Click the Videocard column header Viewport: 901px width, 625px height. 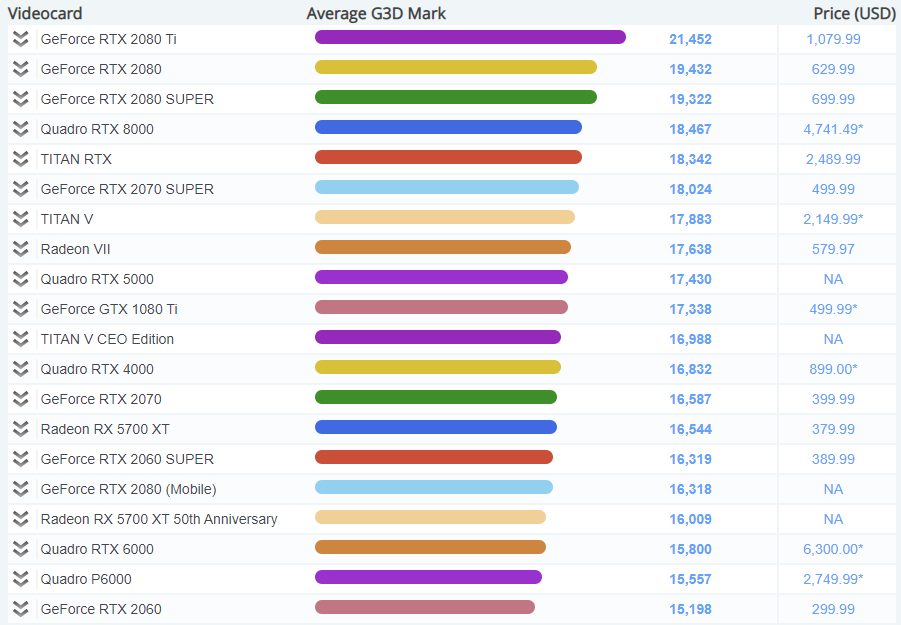[x=45, y=13]
